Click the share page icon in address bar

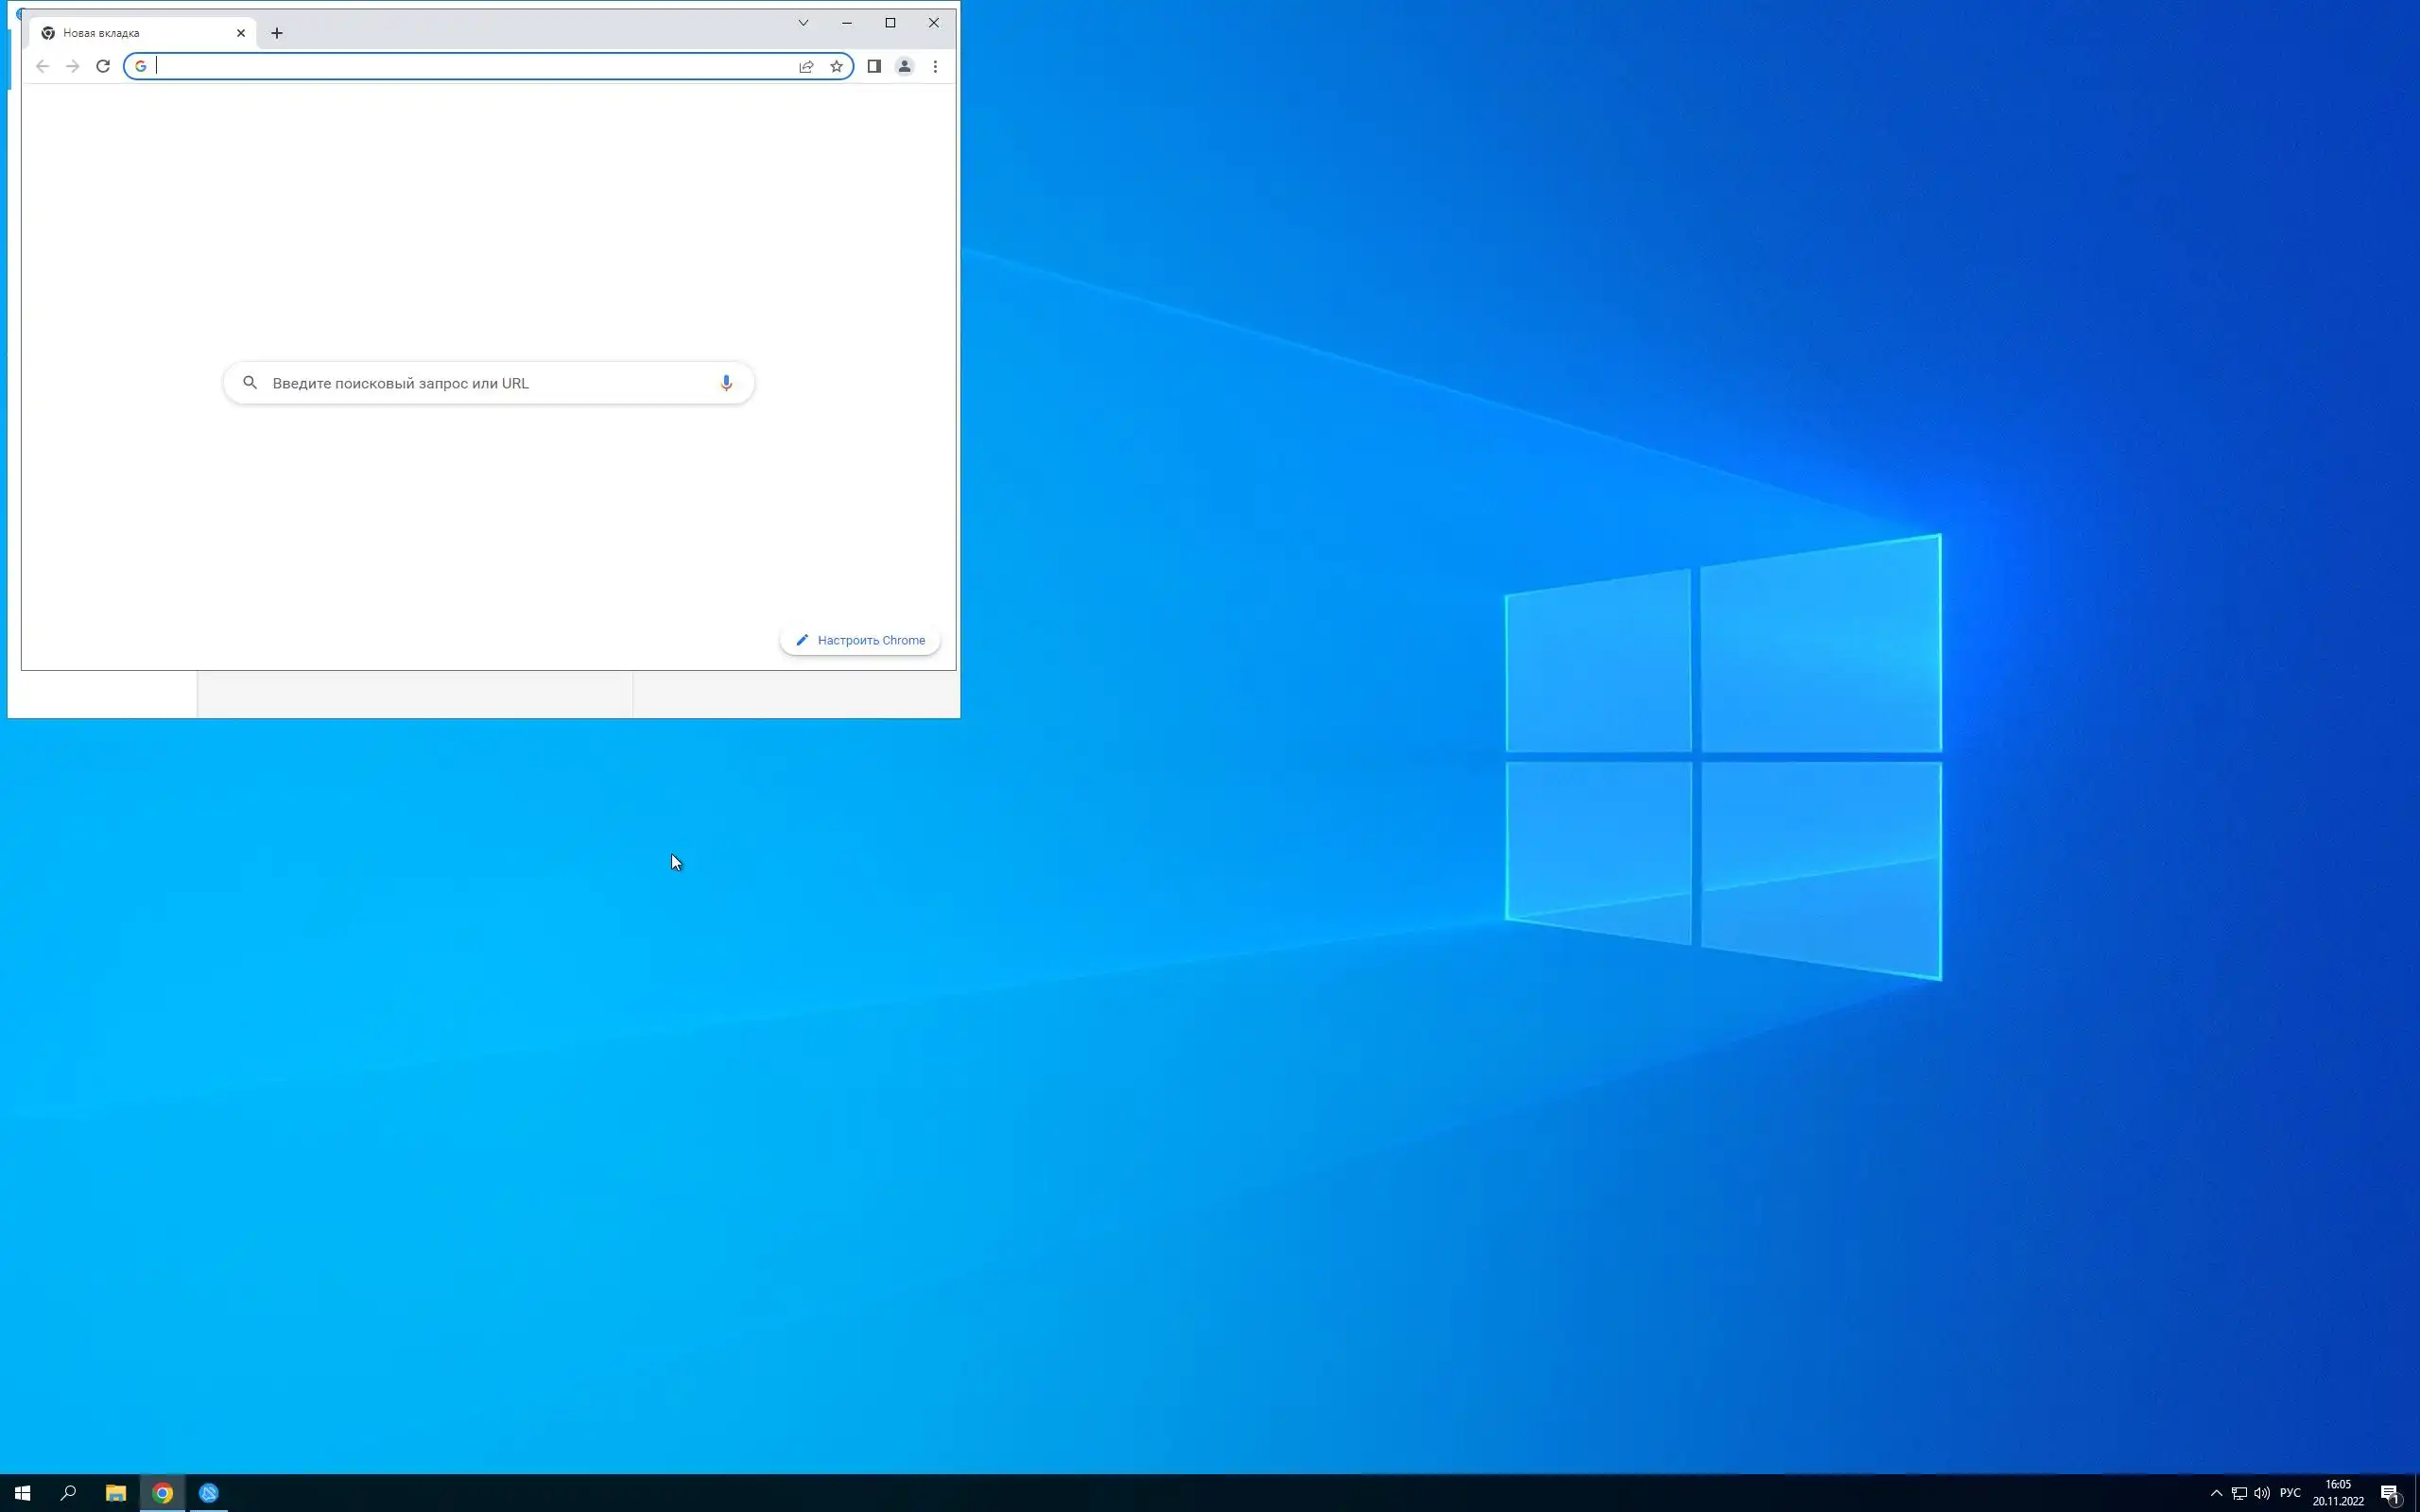(x=806, y=66)
